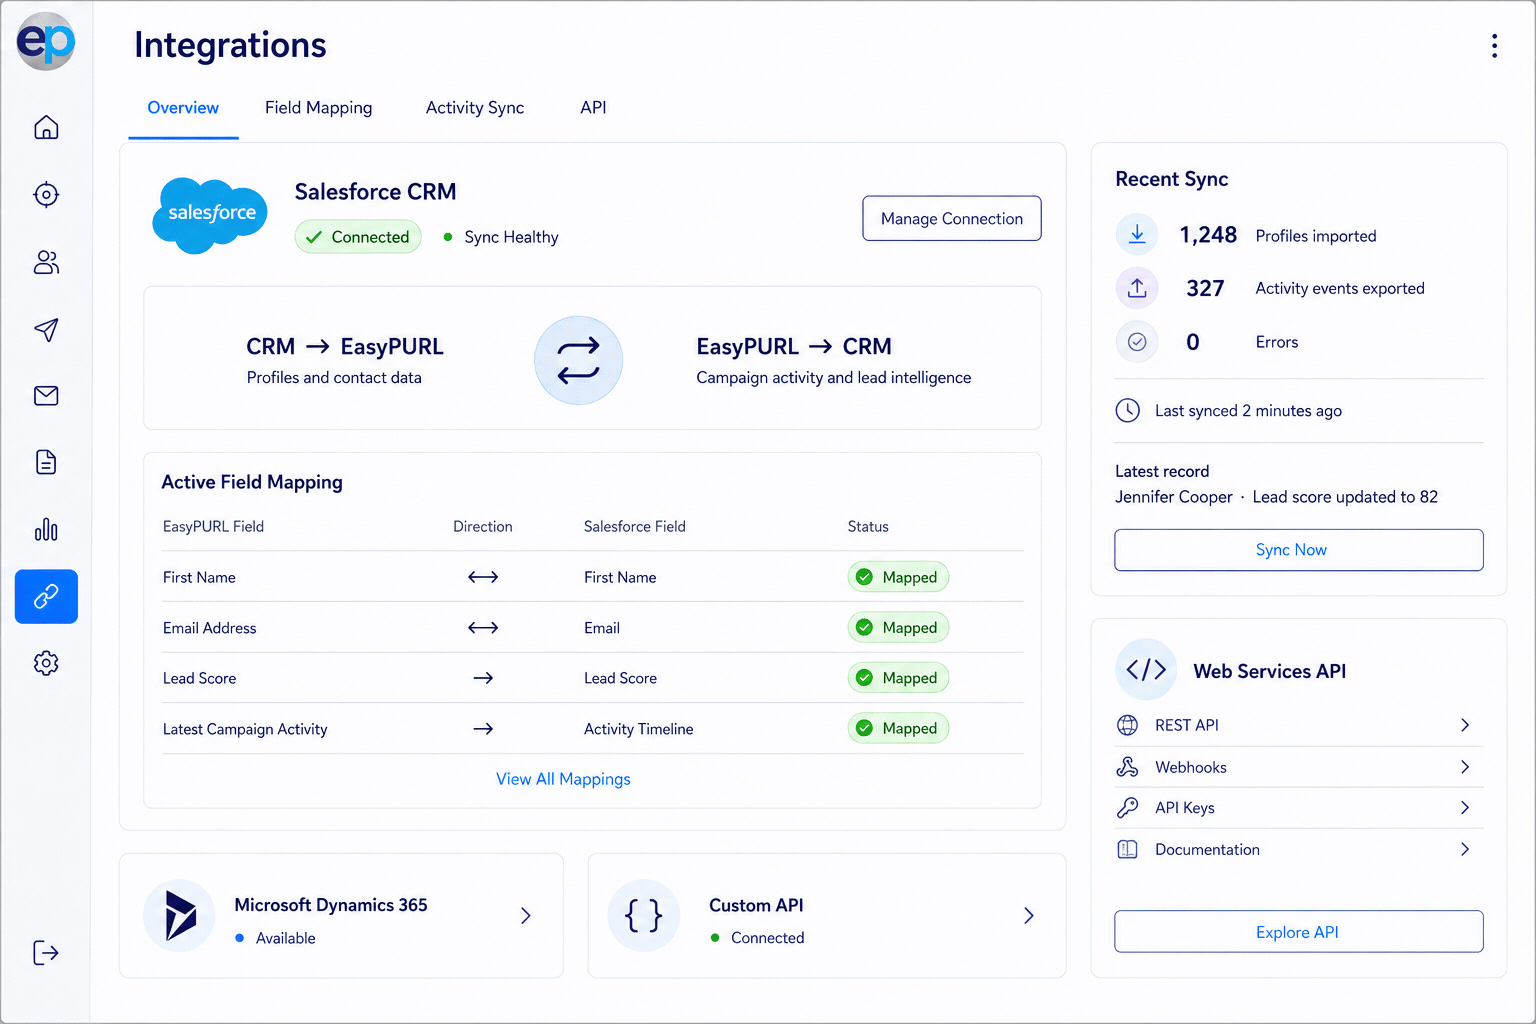Click 'Campaign activity and lead intelligence' text
The width and height of the screenshot is (1536, 1024).
pos(834,378)
